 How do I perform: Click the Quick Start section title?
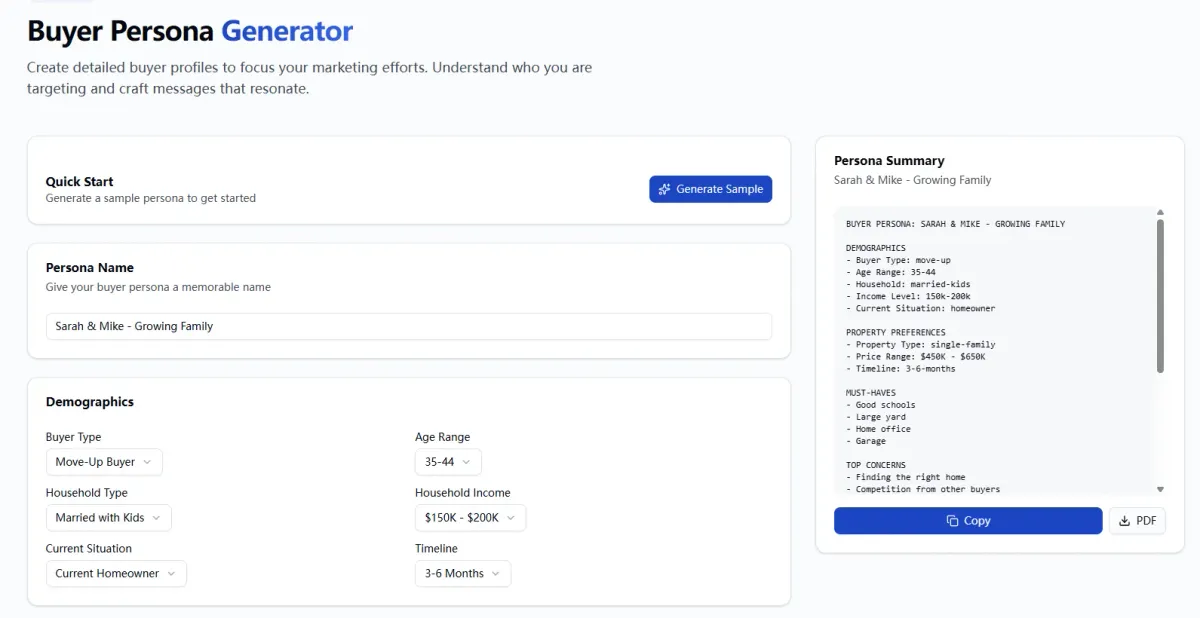pos(80,182)
